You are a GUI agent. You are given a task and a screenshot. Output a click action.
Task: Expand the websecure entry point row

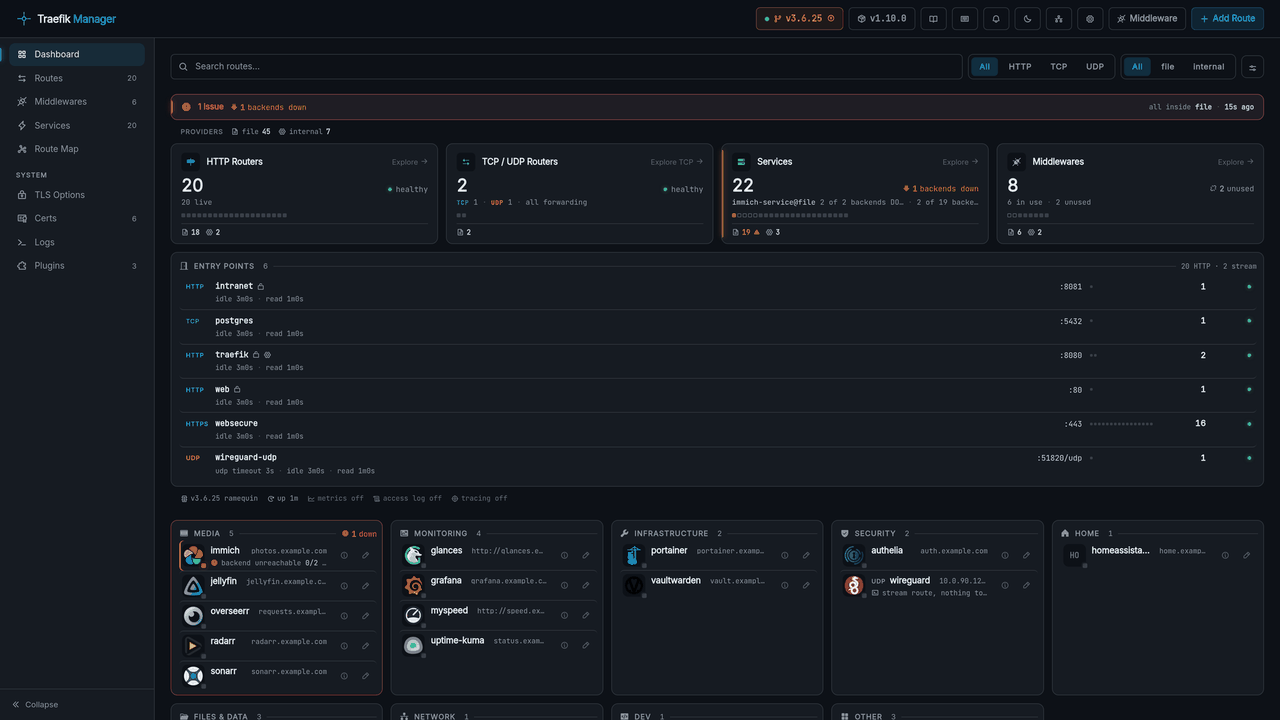click(x=717, y=429)
